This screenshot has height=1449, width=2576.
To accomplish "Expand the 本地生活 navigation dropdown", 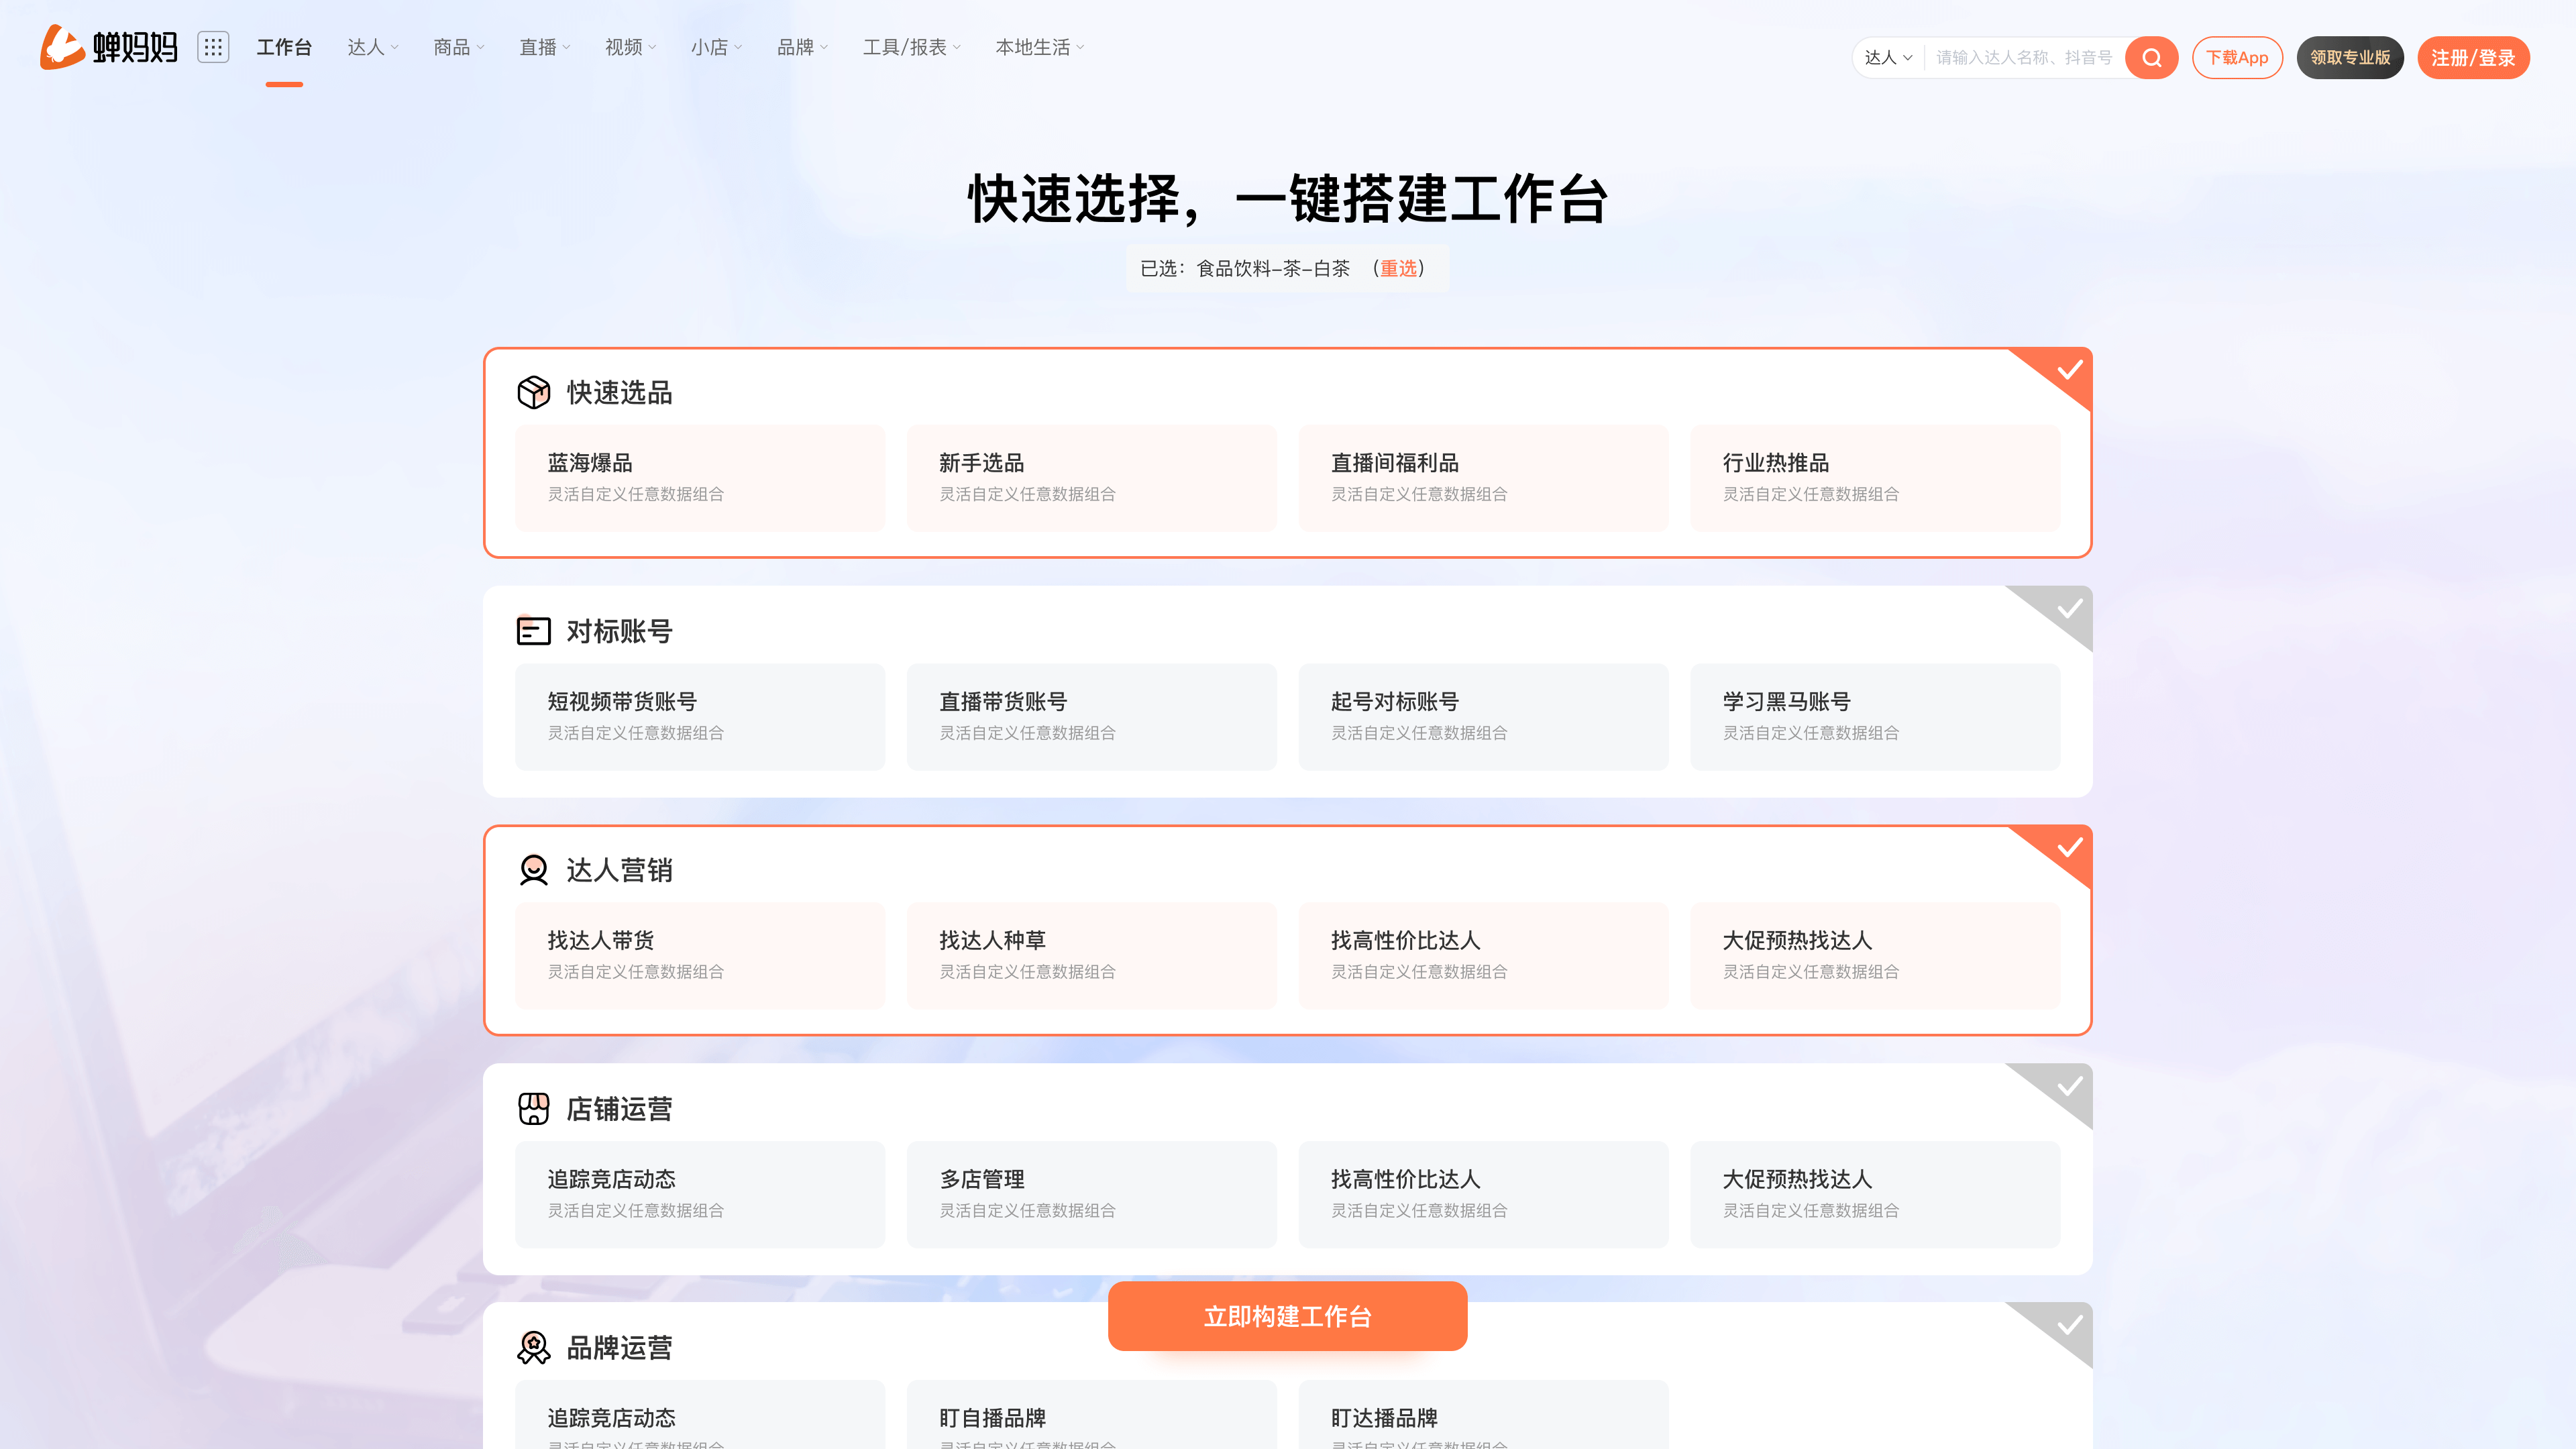I will click(1040, 47).
